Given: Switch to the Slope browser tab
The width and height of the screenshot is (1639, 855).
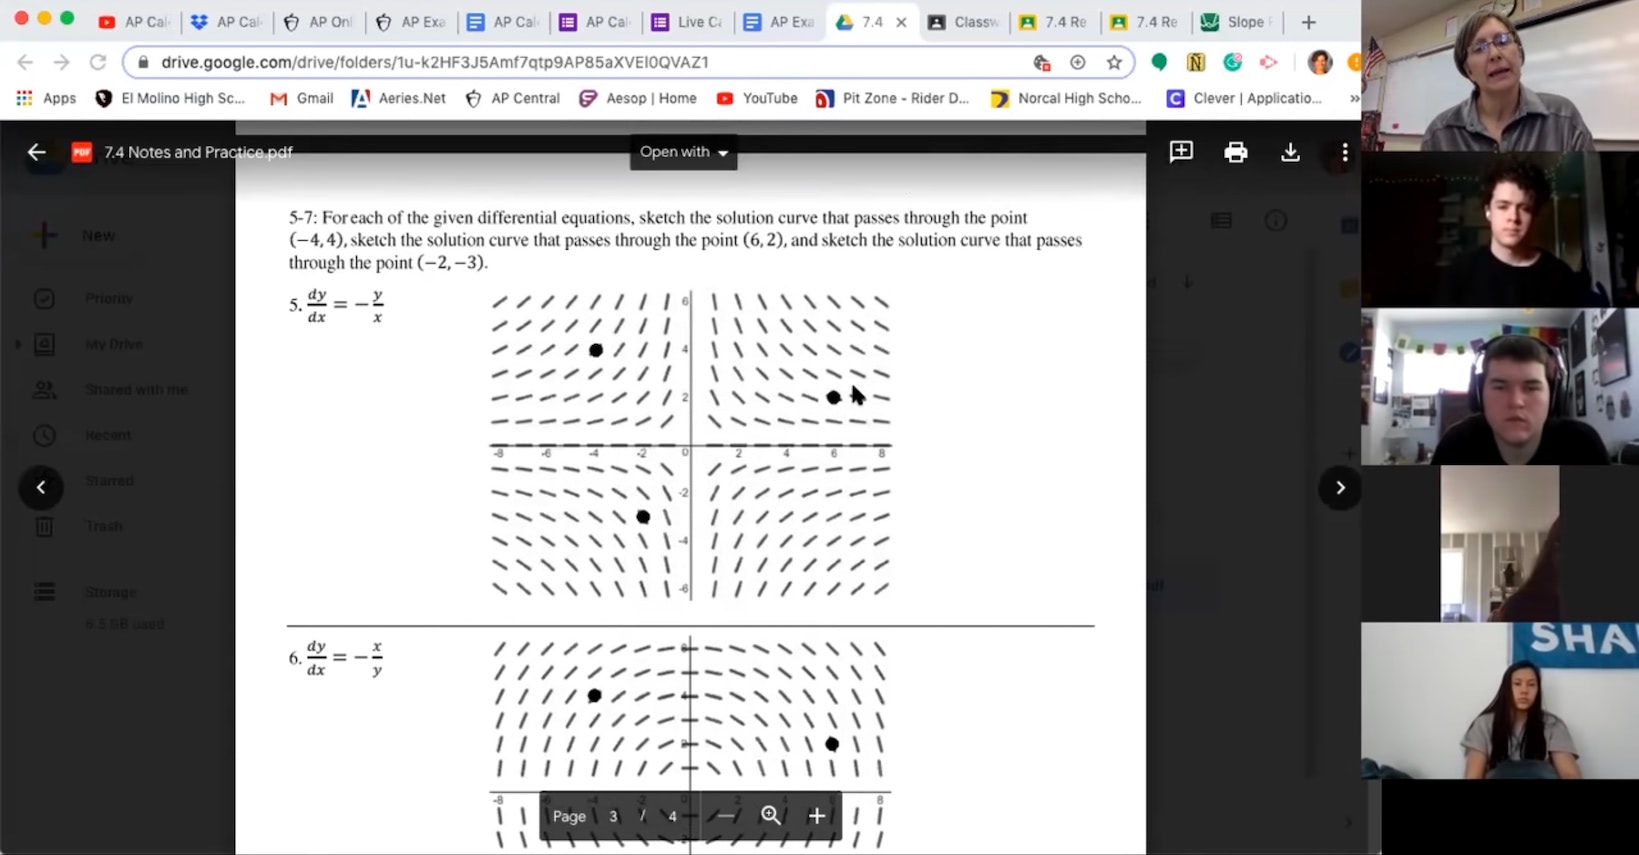Looking at the screenshot, I should click(x=1236, y=22).
